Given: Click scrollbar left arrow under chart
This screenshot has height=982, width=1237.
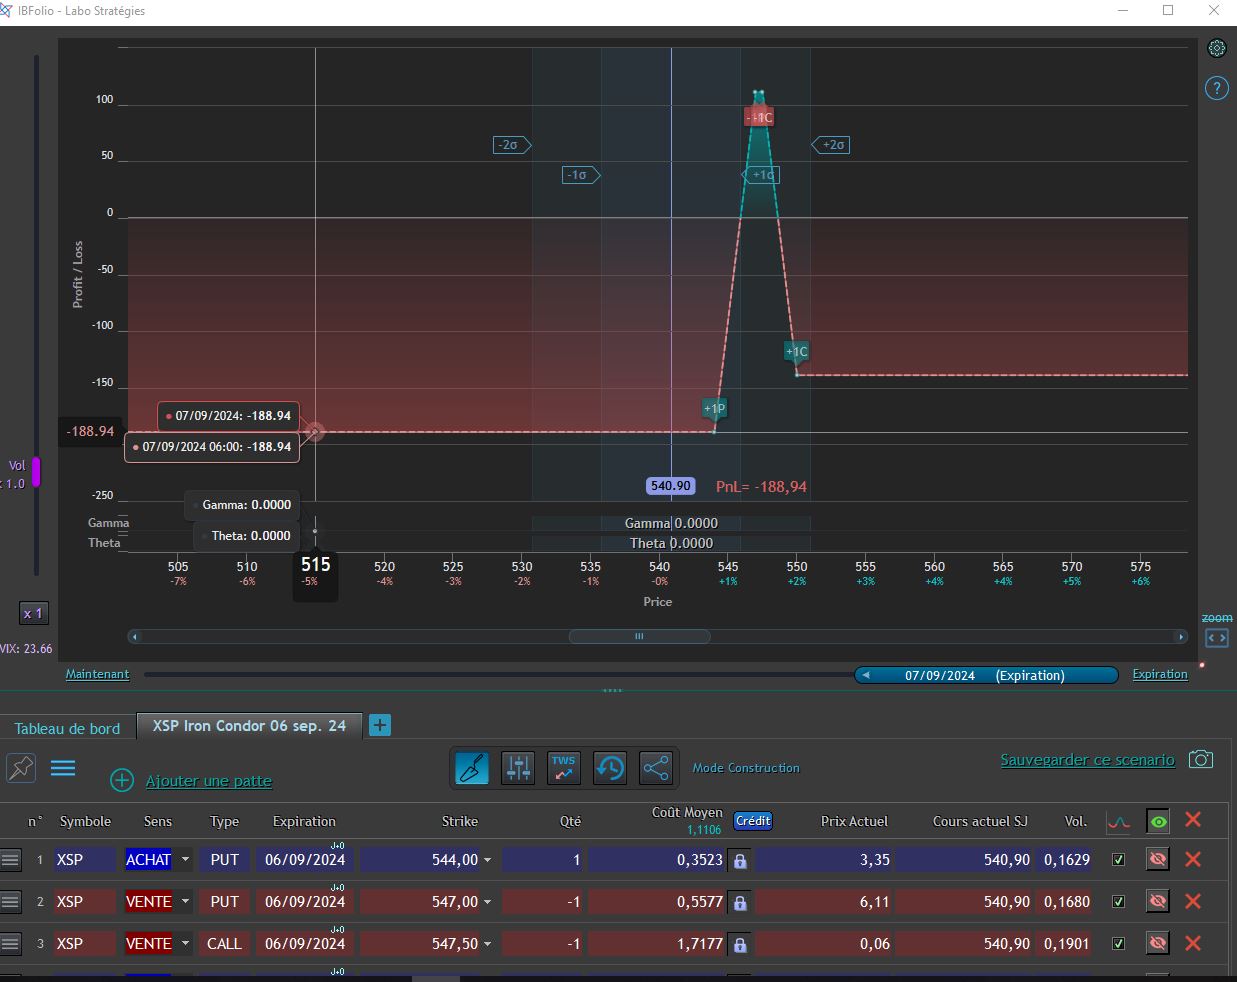Looking at the screenshot, I should [135, 636].
